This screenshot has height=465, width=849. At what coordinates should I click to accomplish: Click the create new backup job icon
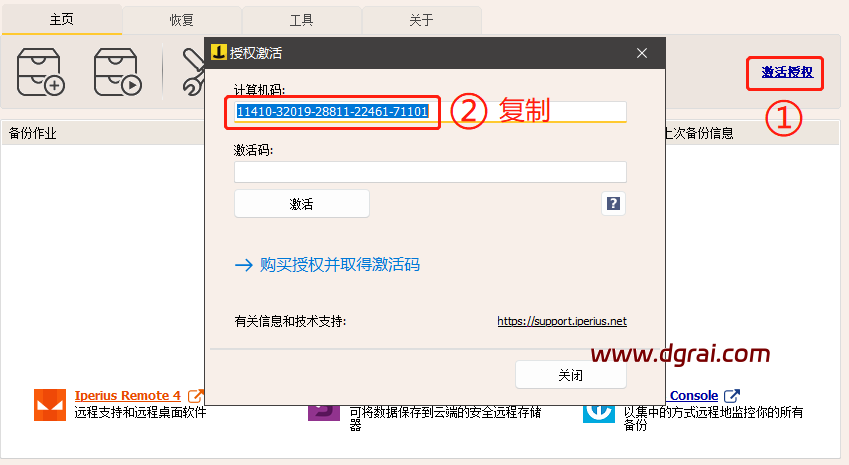[x=41, y=72]
